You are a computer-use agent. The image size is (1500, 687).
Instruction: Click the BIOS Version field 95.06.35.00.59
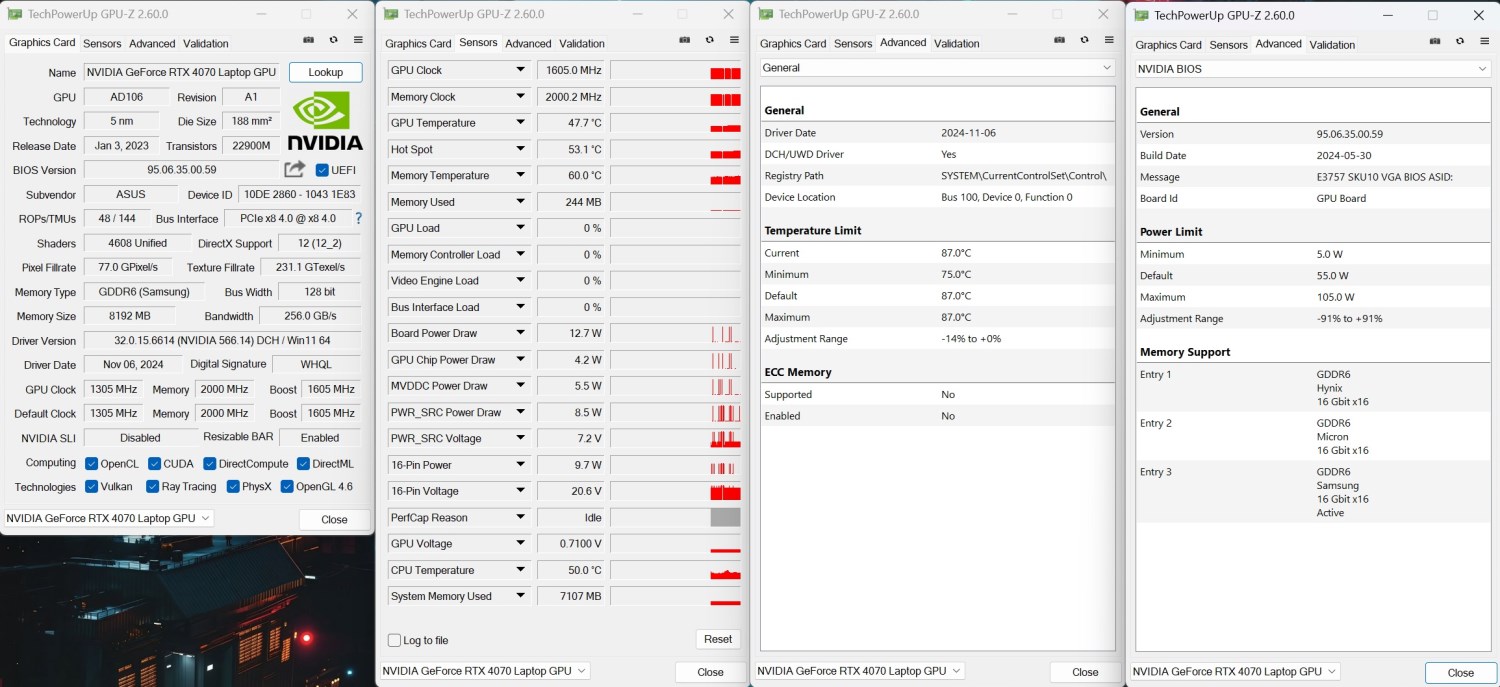click(x=181, y=170)
